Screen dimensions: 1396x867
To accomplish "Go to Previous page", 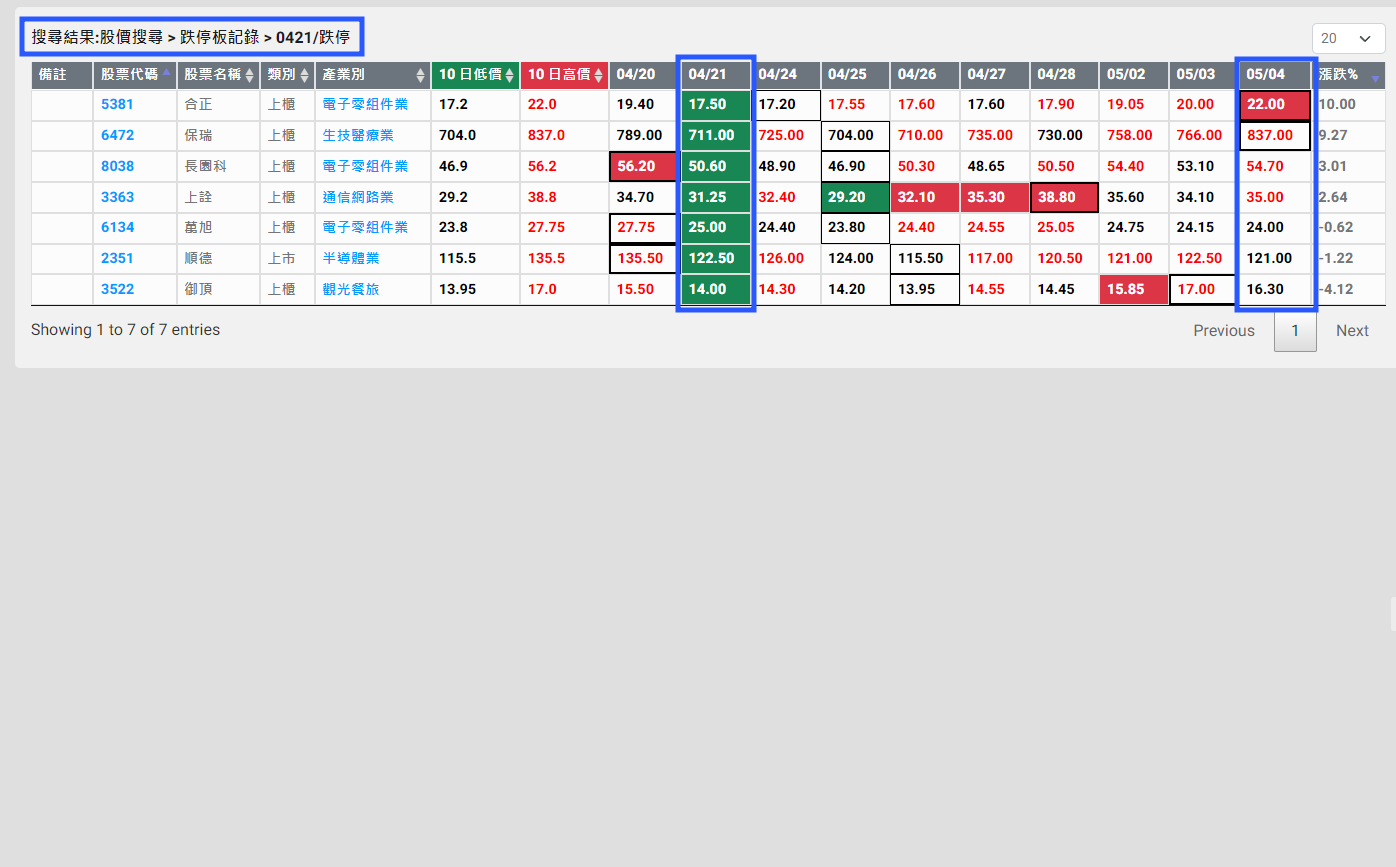I will click(x=1223, y=331).
